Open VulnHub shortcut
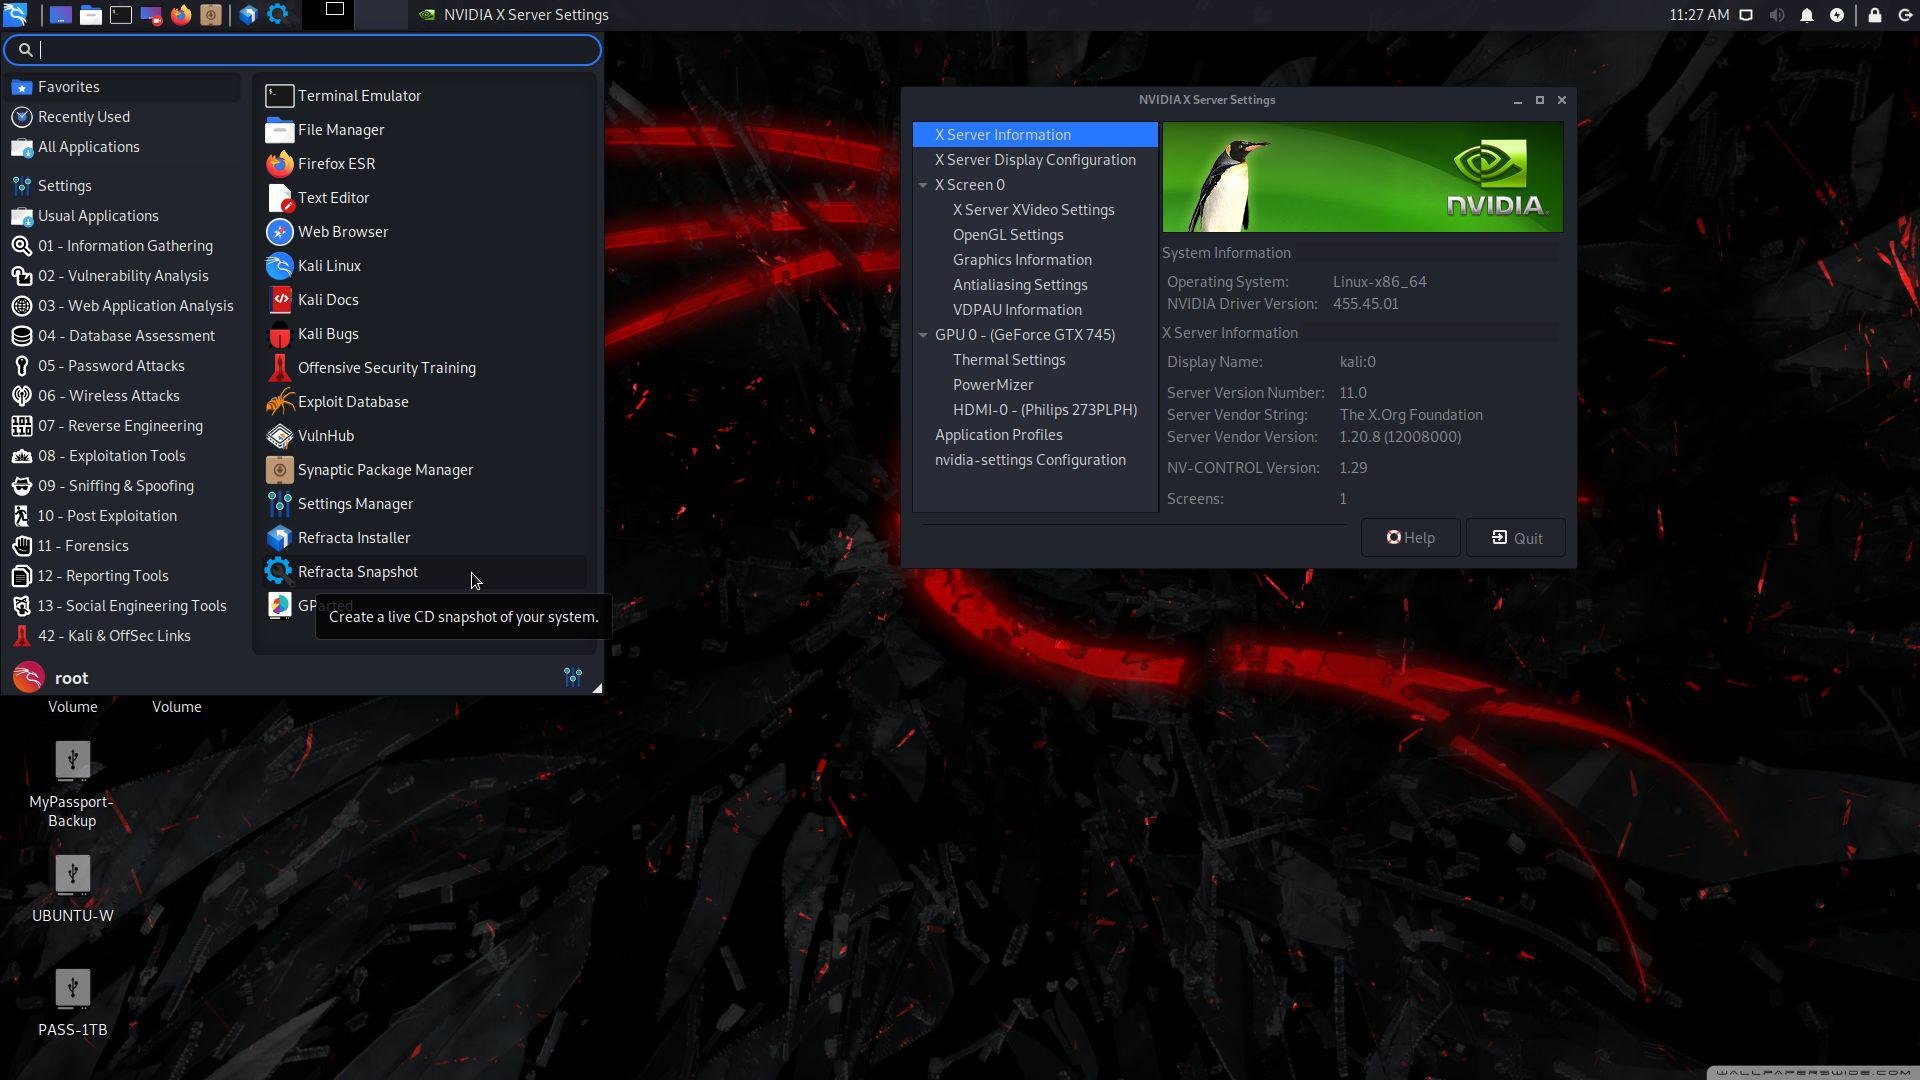 coord(325,436)
